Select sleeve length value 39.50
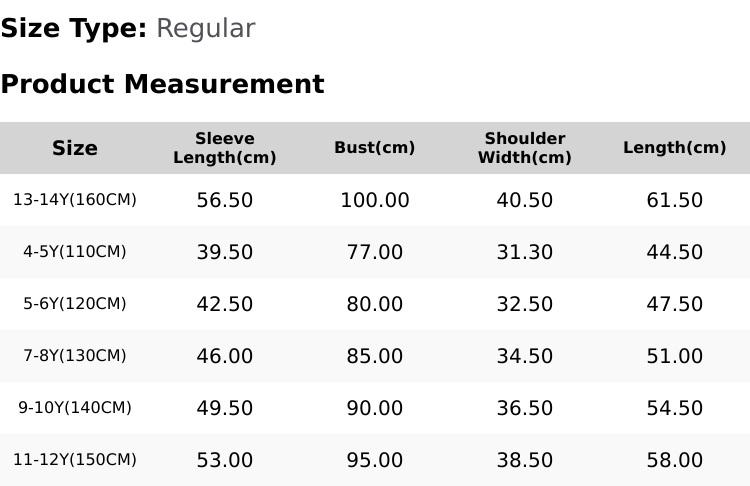 225,252
